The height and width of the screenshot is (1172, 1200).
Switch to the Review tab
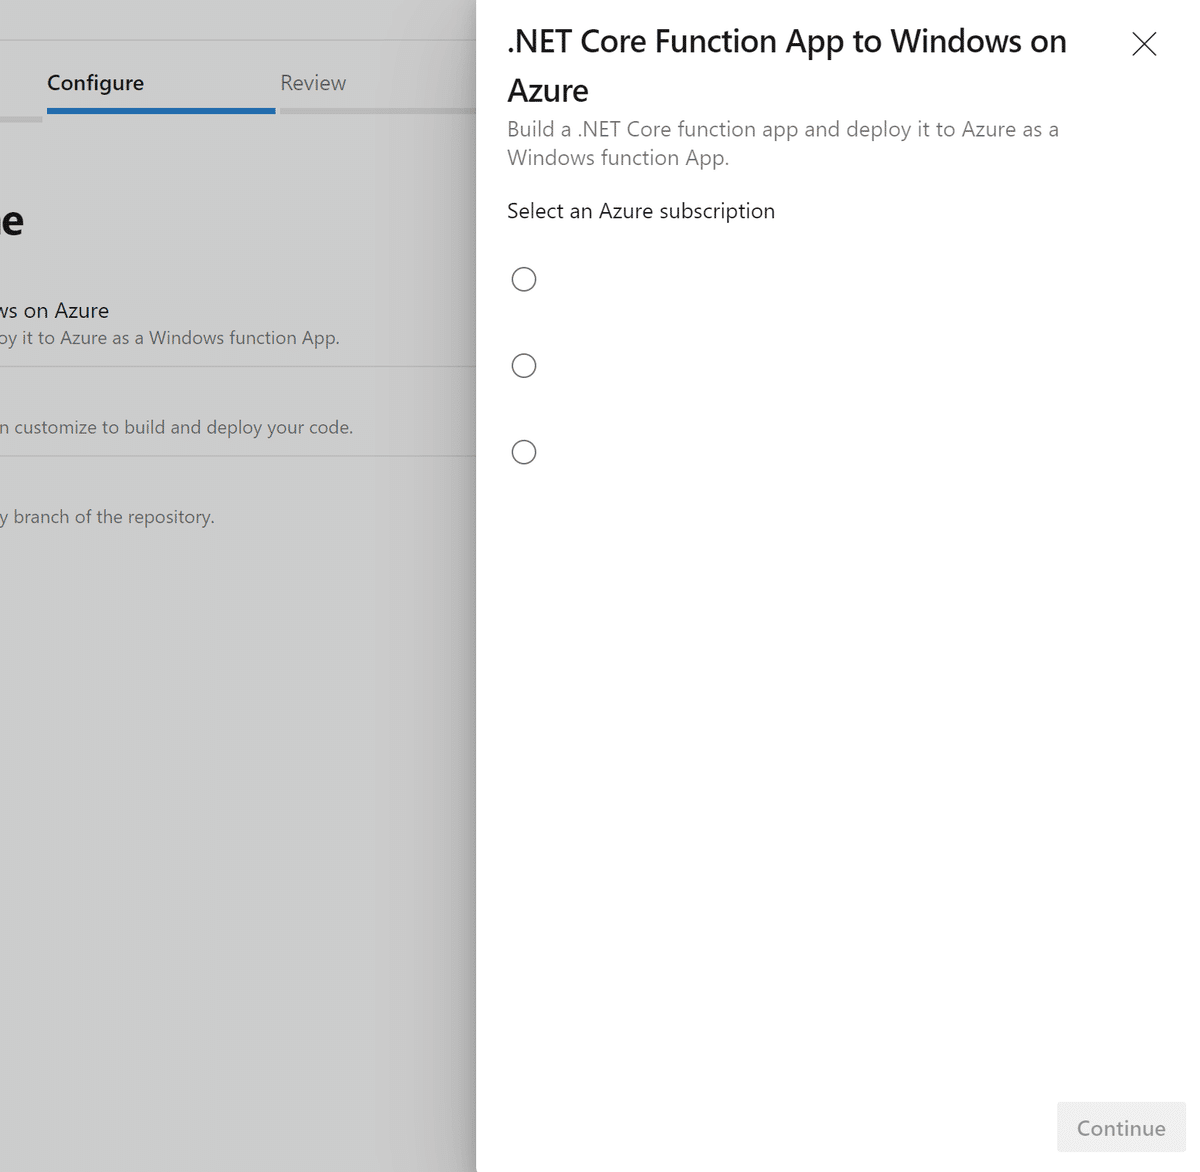(313, 83)
